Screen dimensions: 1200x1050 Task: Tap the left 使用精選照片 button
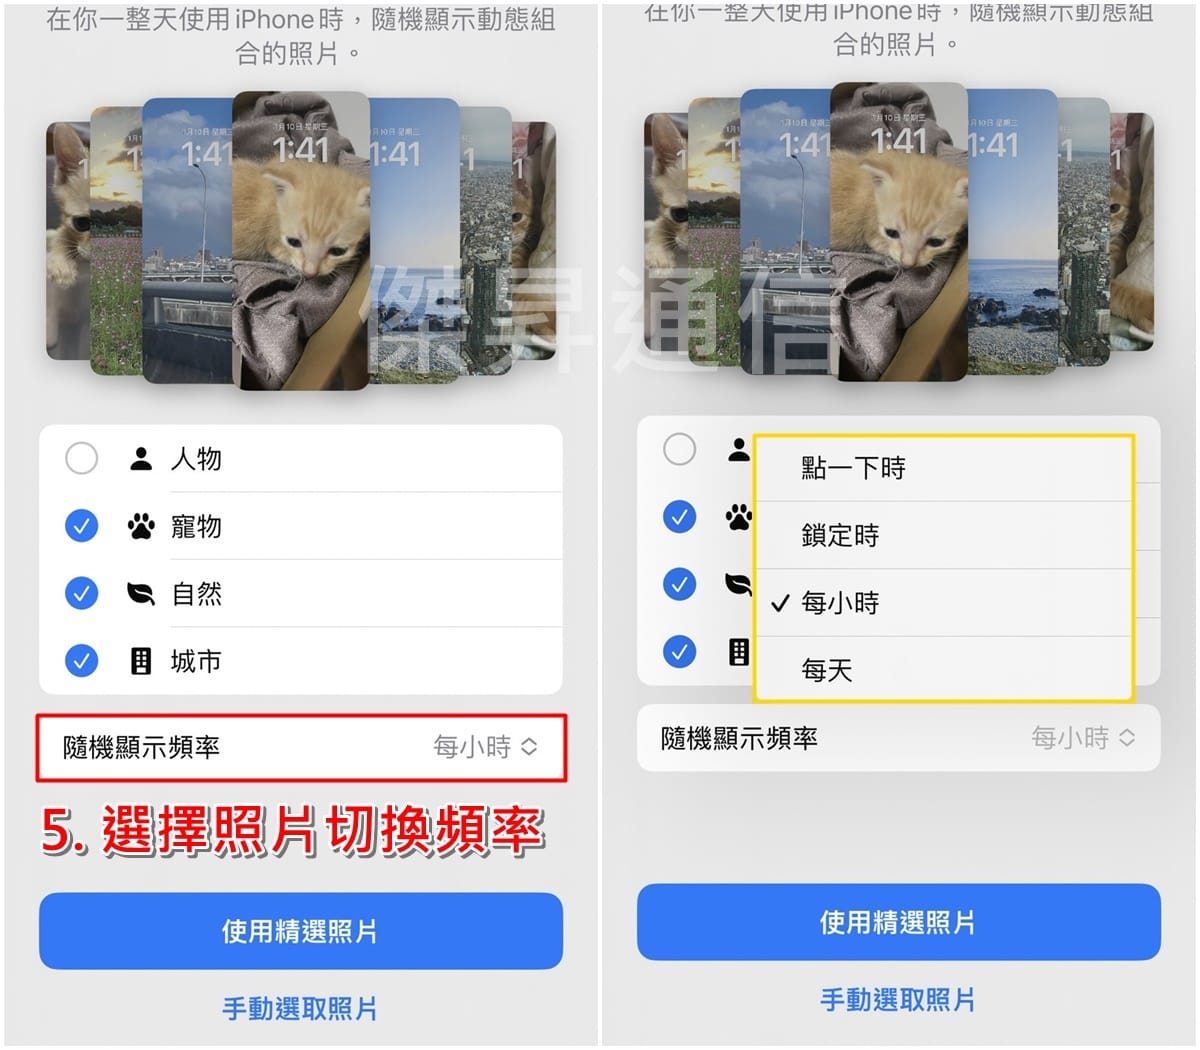click(301, 931)
